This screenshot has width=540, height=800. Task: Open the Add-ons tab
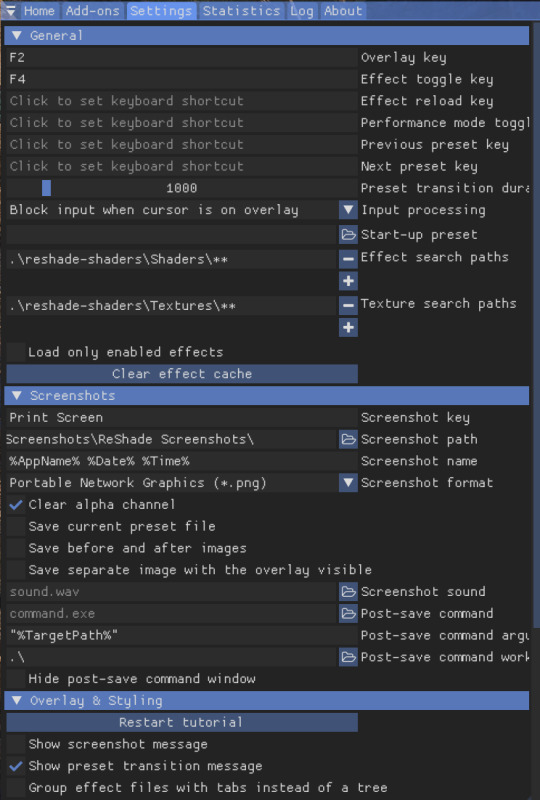coord(92,11)
